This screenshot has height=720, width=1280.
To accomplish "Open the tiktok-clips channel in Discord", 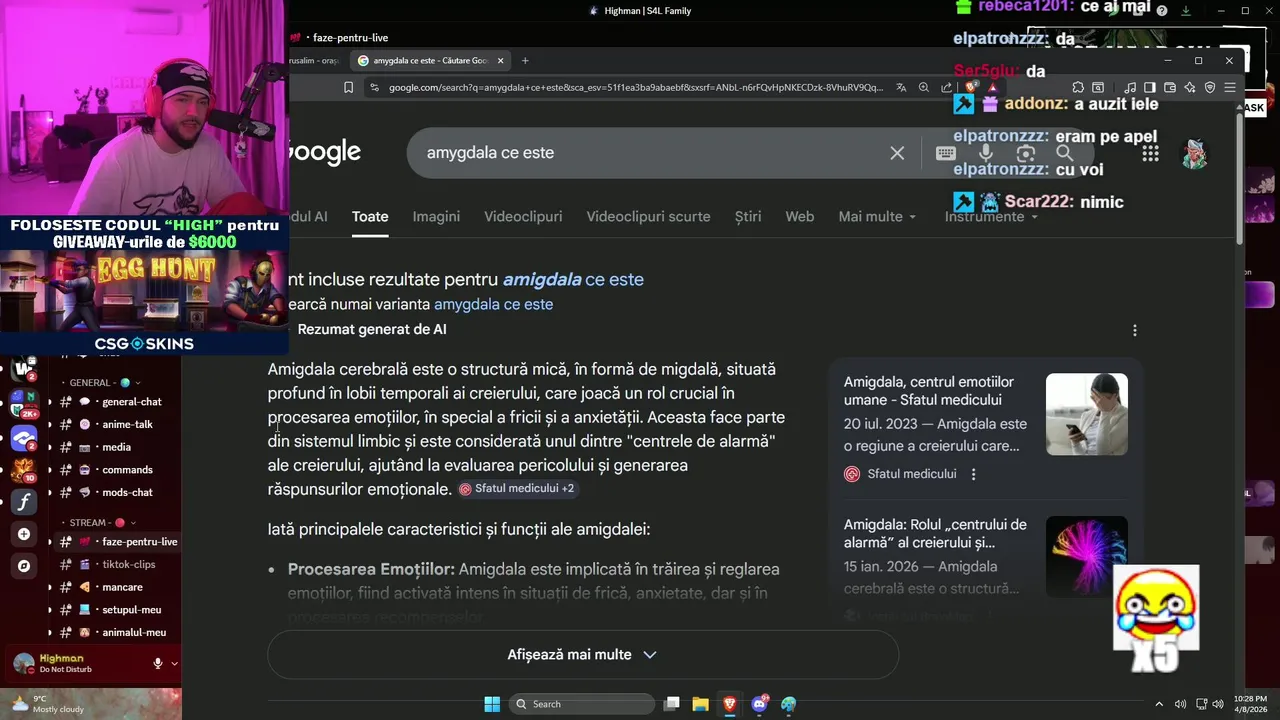I will (x=128, y=564).
